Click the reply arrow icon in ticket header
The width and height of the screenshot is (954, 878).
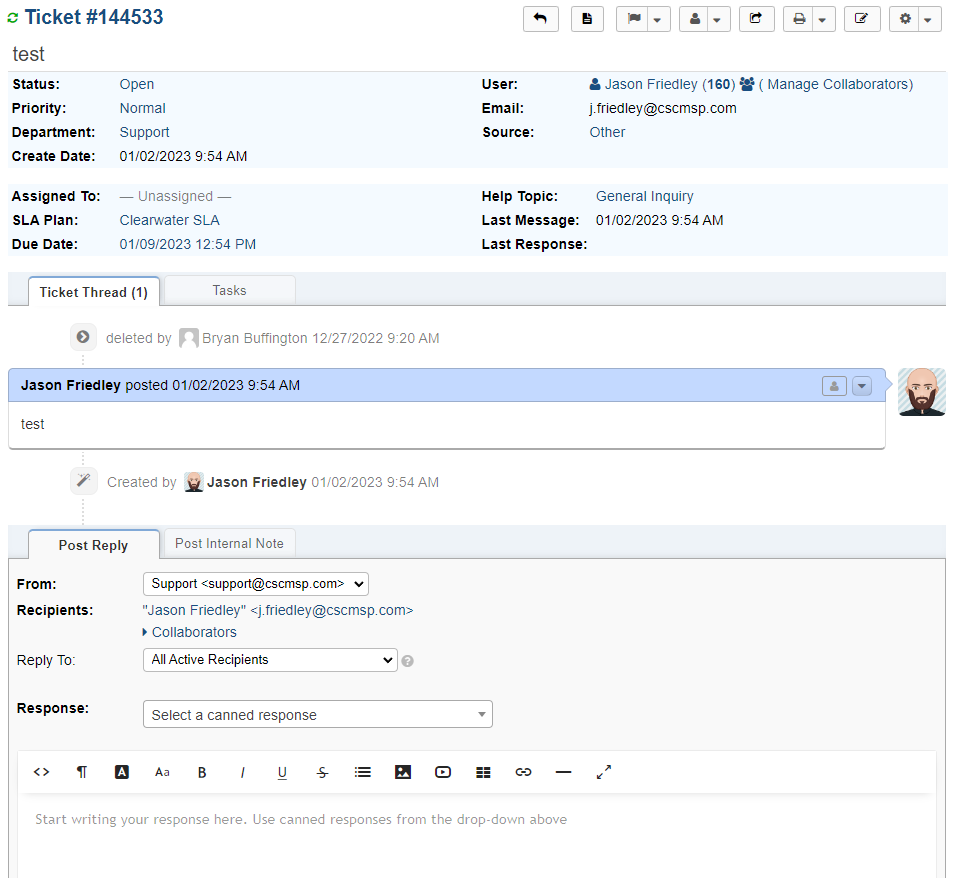[x=540, y=19]
